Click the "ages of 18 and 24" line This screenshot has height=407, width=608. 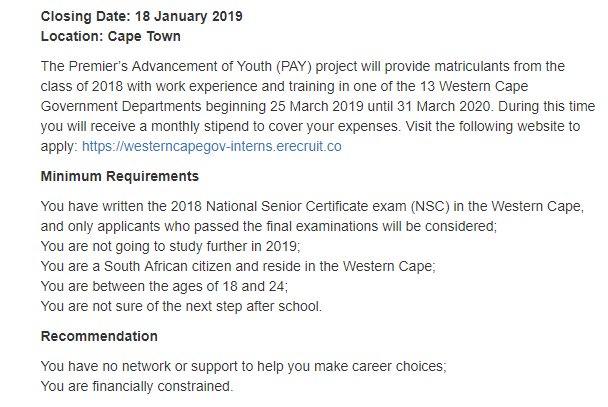coord(164,286)
